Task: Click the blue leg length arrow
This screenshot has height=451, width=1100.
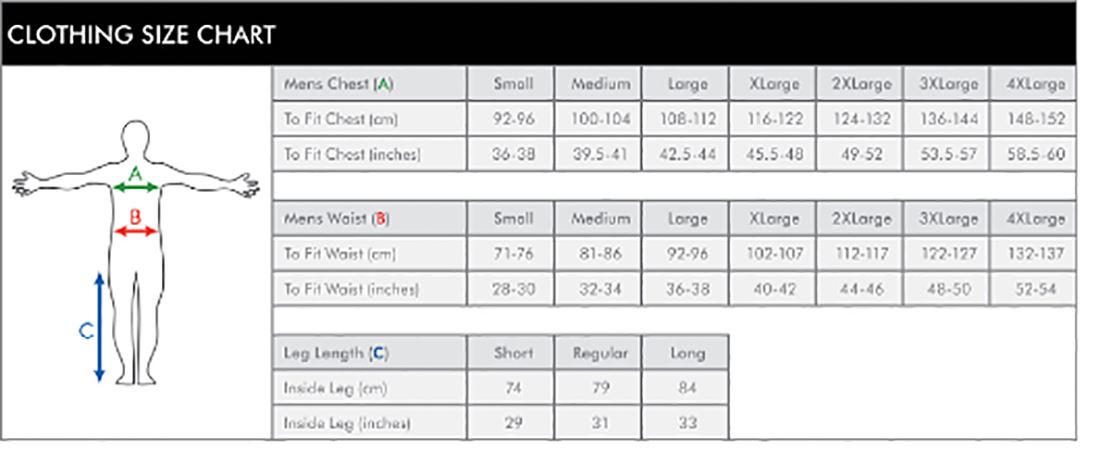Action: pyautogui.click(x=99, y=328)
